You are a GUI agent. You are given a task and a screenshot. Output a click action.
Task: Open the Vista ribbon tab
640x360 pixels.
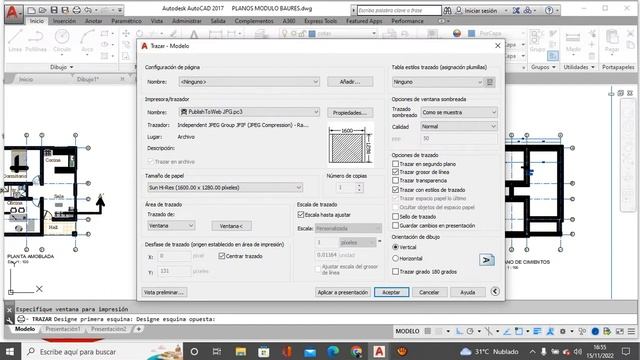click(x=157, y=21)
